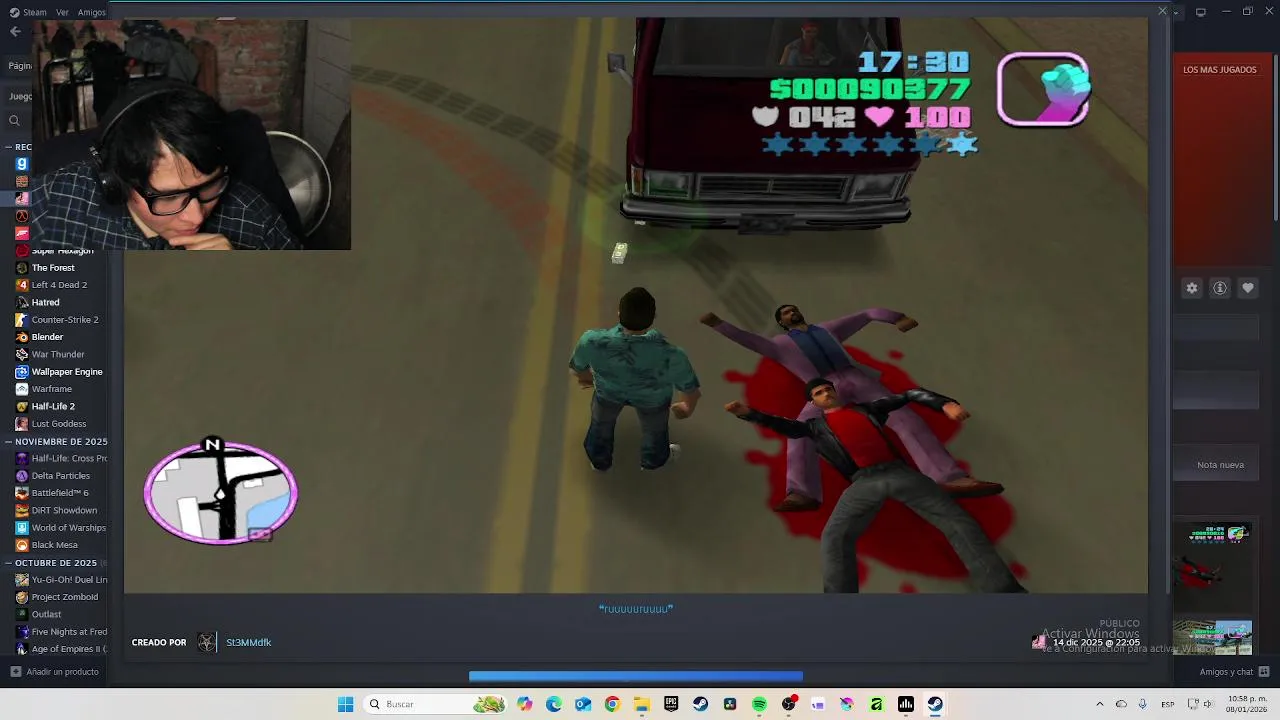Image resolution: width=1280 pixels, height=720 pixels.
Task: Open St3MMdfk creator profile link
Action: point(249,643)
